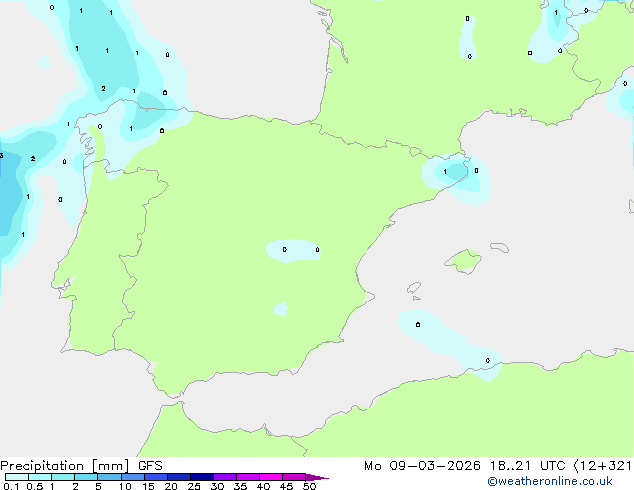Screen dimensions: 634x490
Task: Pick the 20–25 mm dark blue legend swatch
Action: [x=179, y=477]
